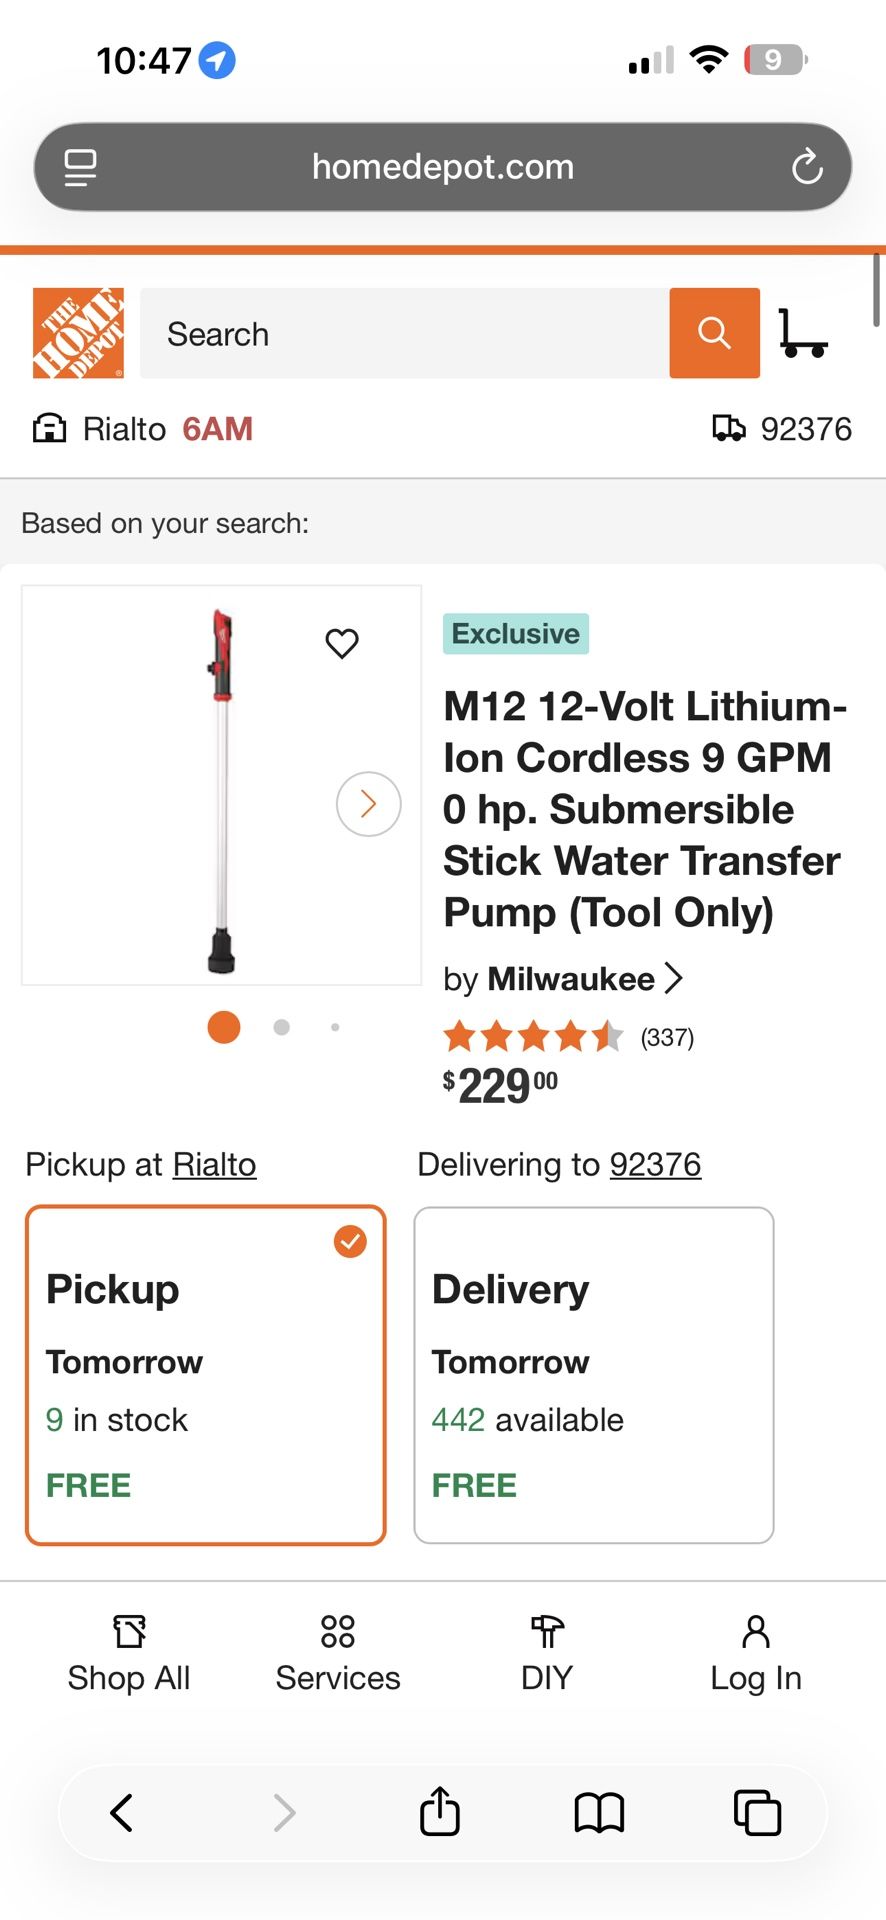Change the Rialto pickup store link
886x1920 pixels.
[214, 1164]
